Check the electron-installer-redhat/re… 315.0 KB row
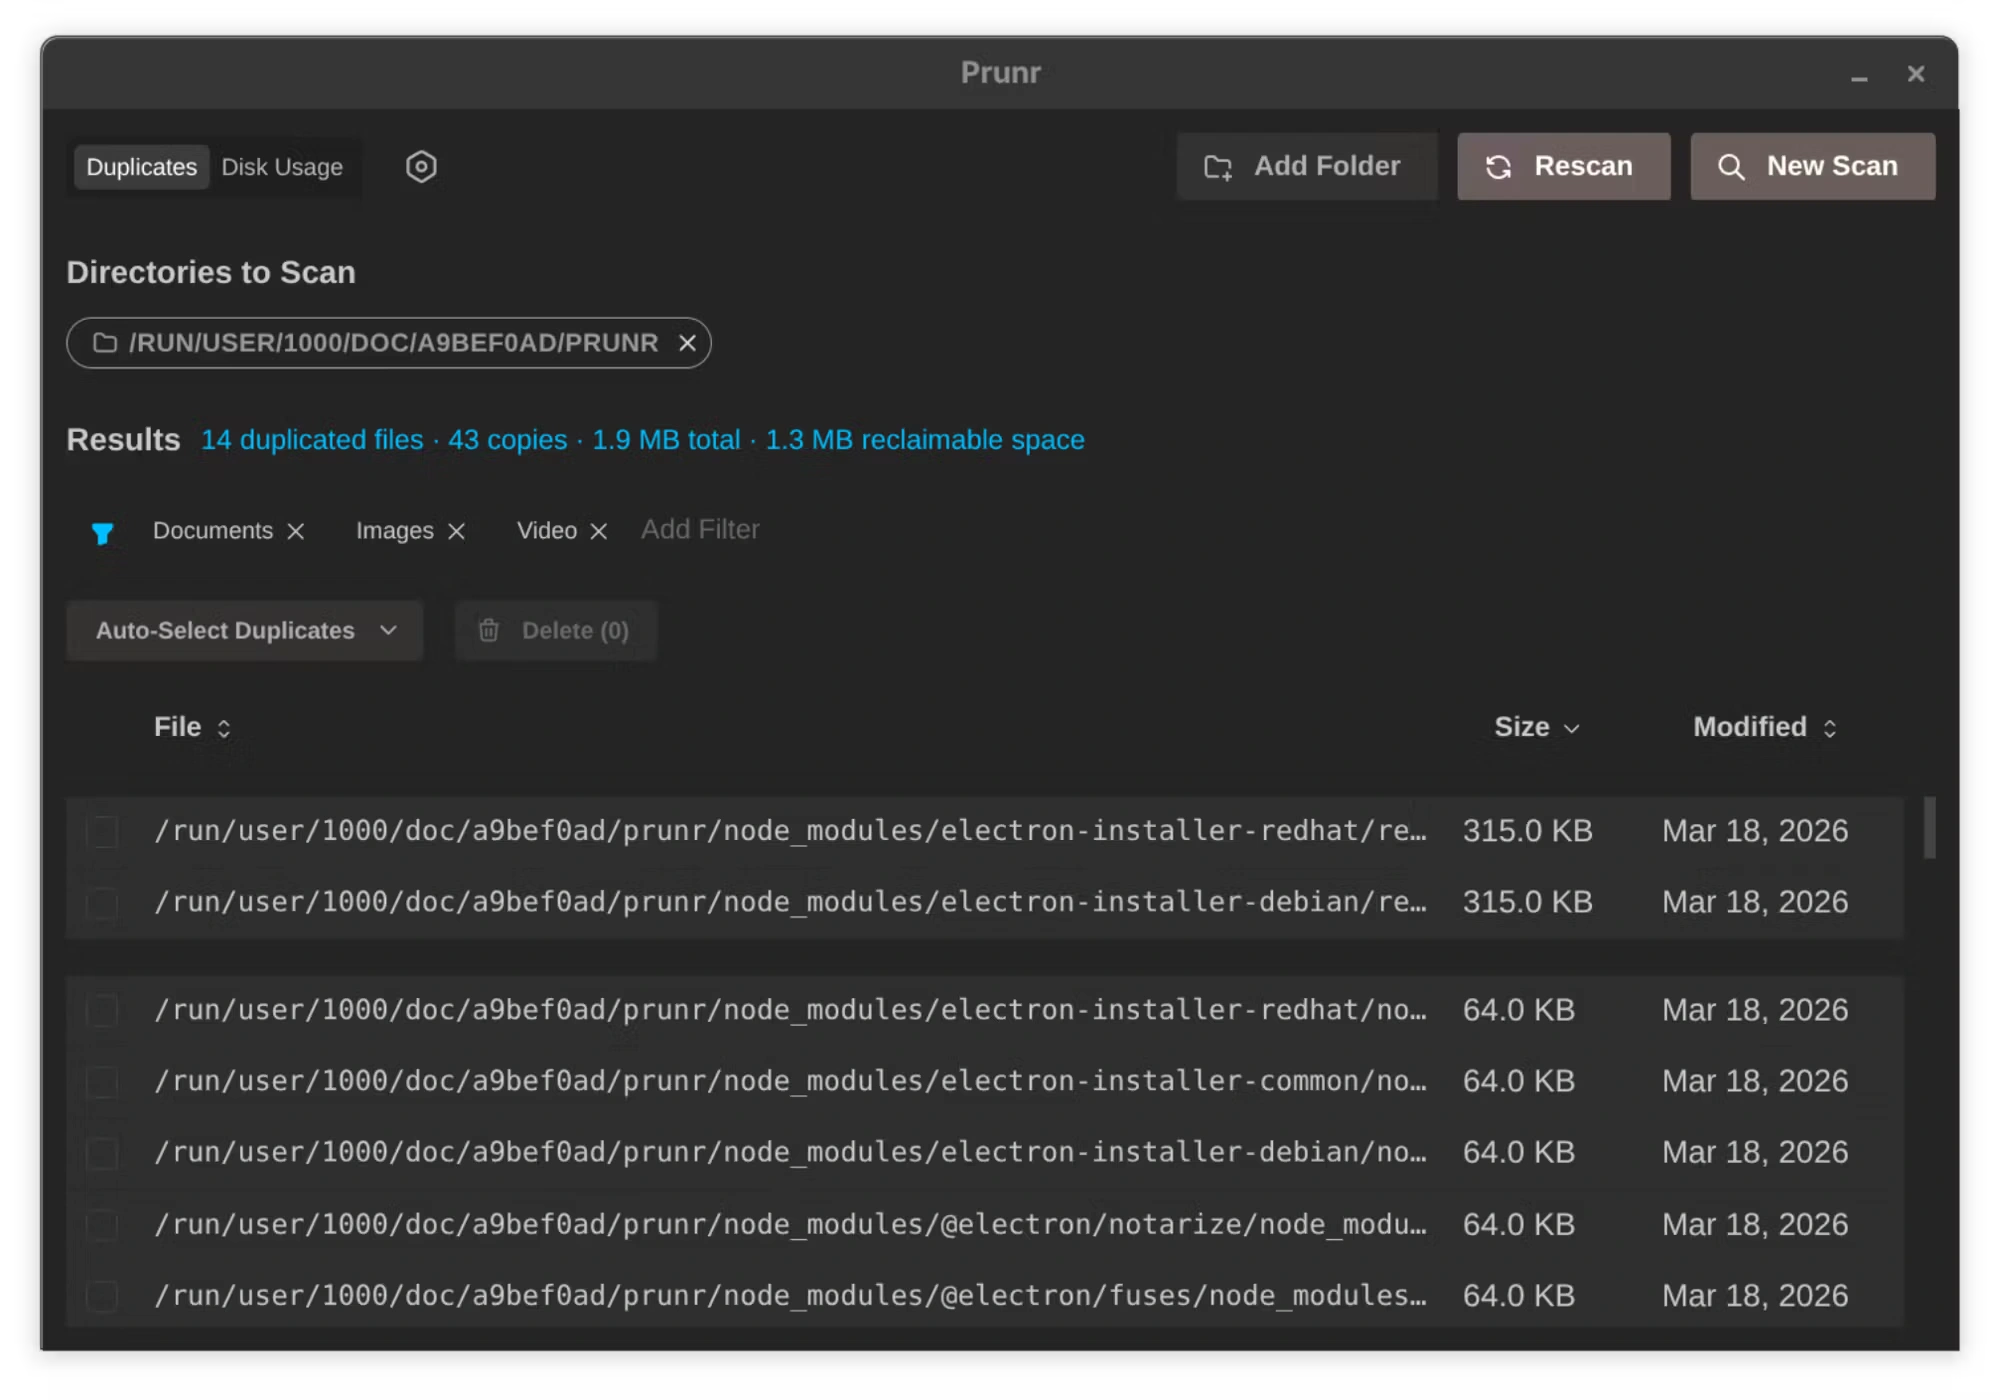The height and width of the screenshot is (1400, 2000). coord(103,831)
